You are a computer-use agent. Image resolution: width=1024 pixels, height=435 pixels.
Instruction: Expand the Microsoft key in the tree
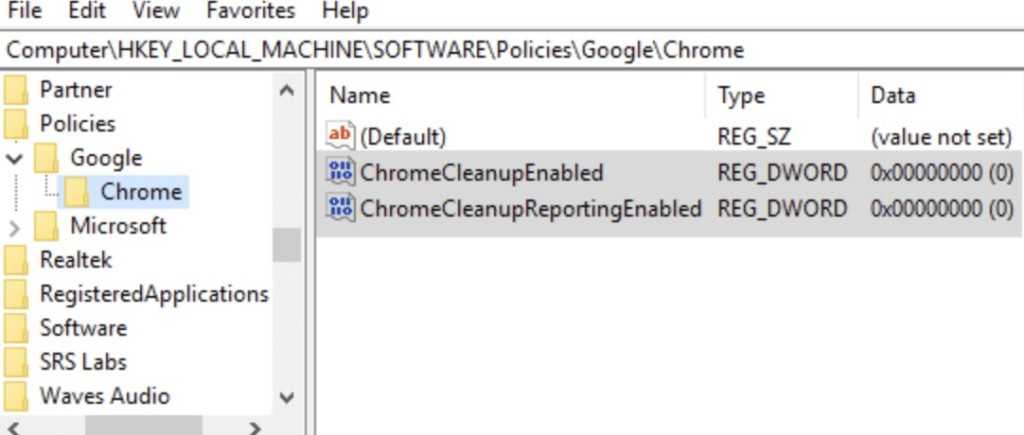(x=14, y=227)
